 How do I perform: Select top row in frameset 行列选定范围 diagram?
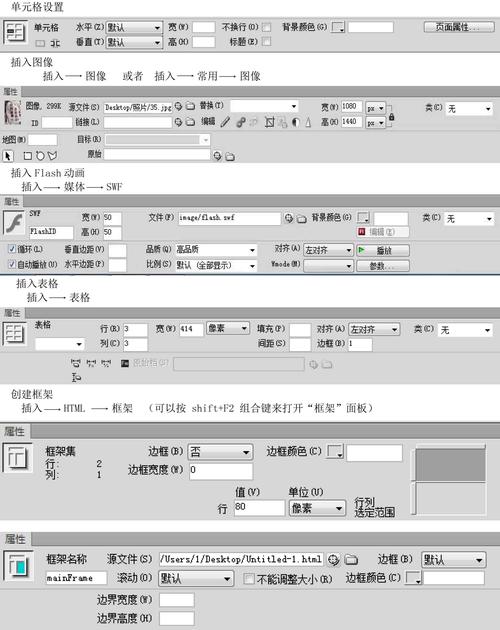(x=450, y=465)
